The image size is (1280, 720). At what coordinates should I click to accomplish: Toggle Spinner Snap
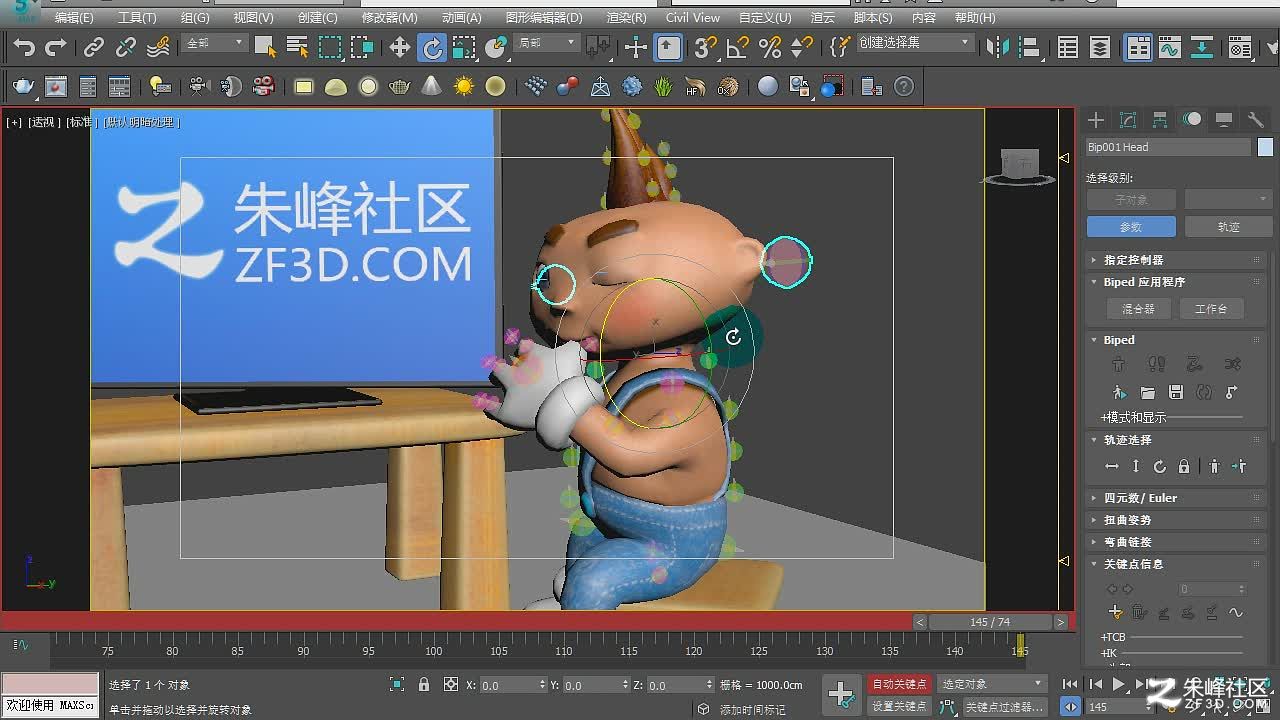click(x=802, y=47)
